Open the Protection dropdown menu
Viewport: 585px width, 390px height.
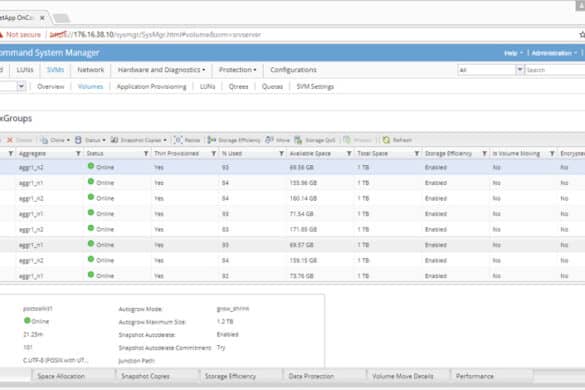click(x=238, y=70)
